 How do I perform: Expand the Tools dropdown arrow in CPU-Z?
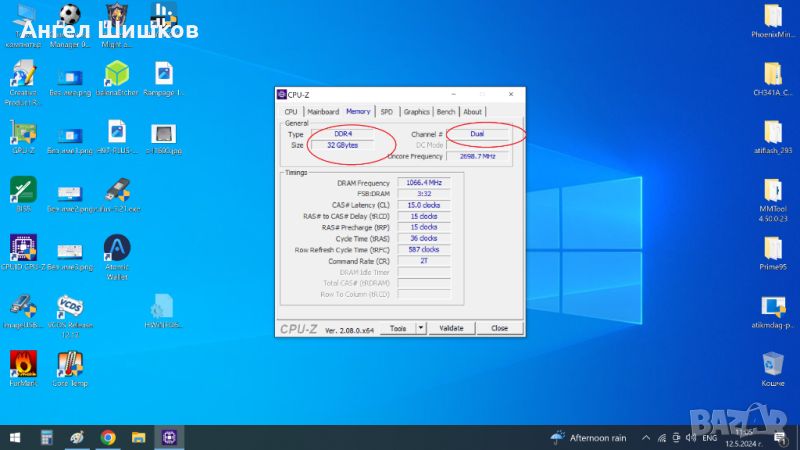[x=421, y=328]
